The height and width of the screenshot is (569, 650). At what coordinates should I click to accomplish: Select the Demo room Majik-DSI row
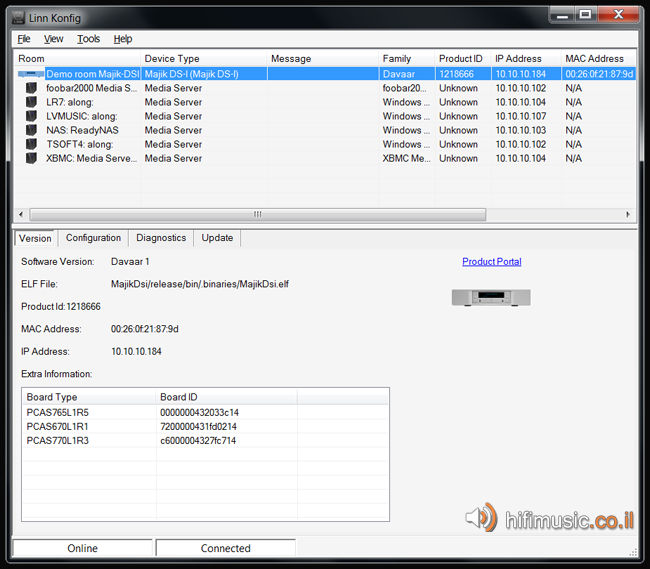tap(325, 74)
